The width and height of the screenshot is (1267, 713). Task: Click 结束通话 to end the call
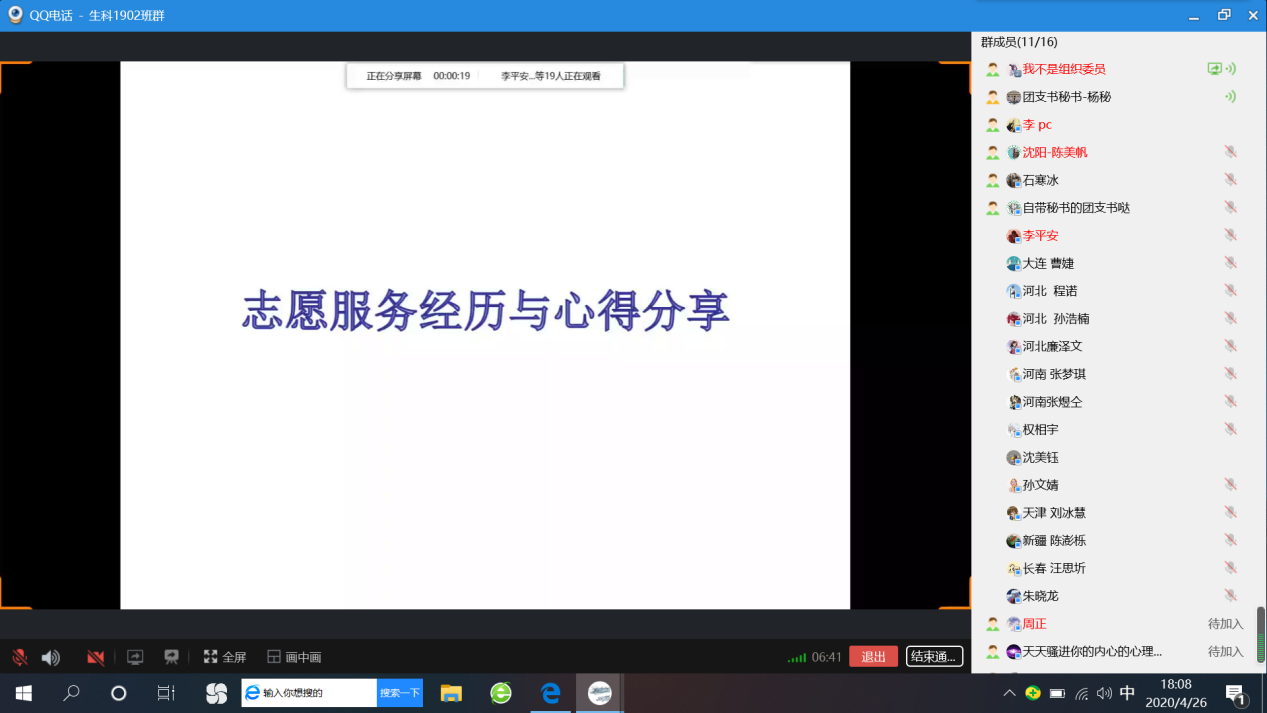pos(932,657)
